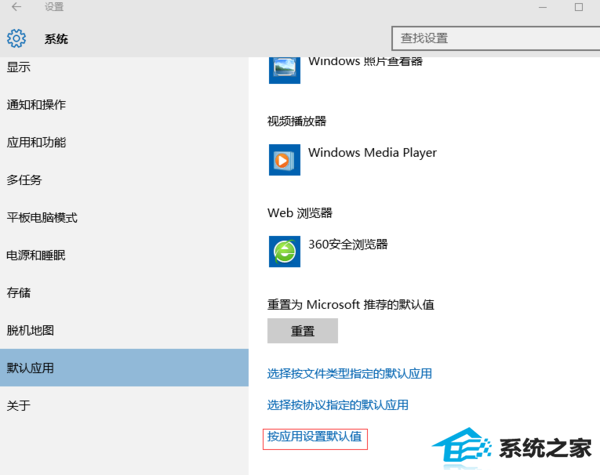
Task: Open 选择按协议指定的默认应用 link
Action: (338, 405)
